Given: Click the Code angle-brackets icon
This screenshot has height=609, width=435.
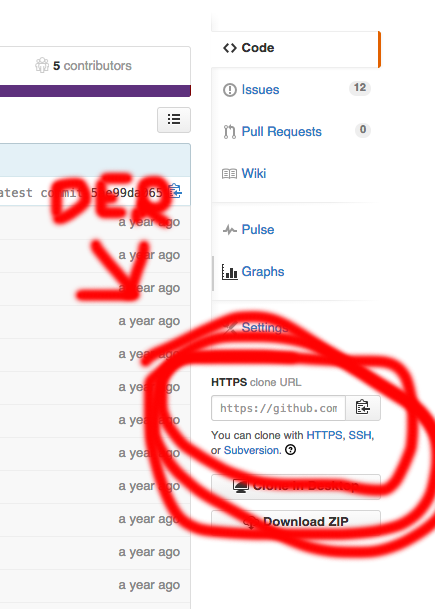Looking at the screenshot, I should [x=230, y=48].
